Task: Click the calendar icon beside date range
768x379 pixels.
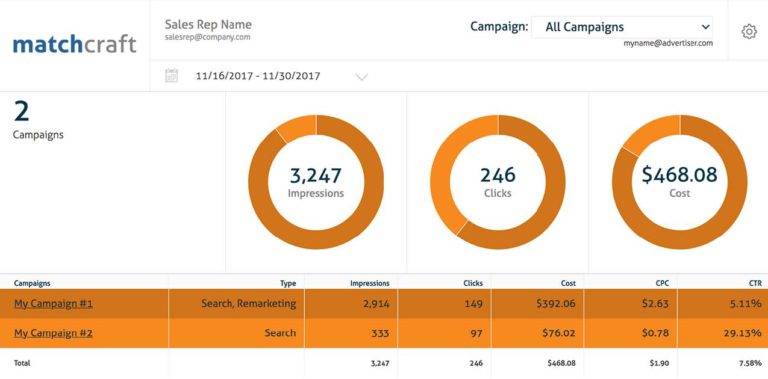Action: (x=171, y=75)
